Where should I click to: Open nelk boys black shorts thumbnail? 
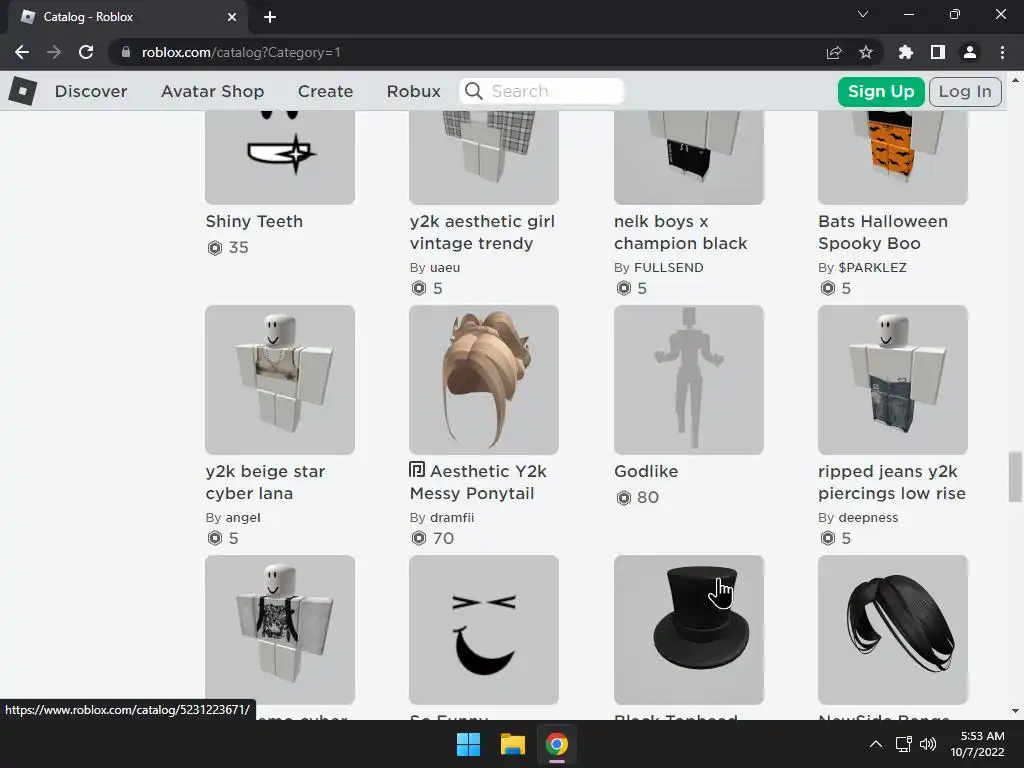(x=689, y=157)
